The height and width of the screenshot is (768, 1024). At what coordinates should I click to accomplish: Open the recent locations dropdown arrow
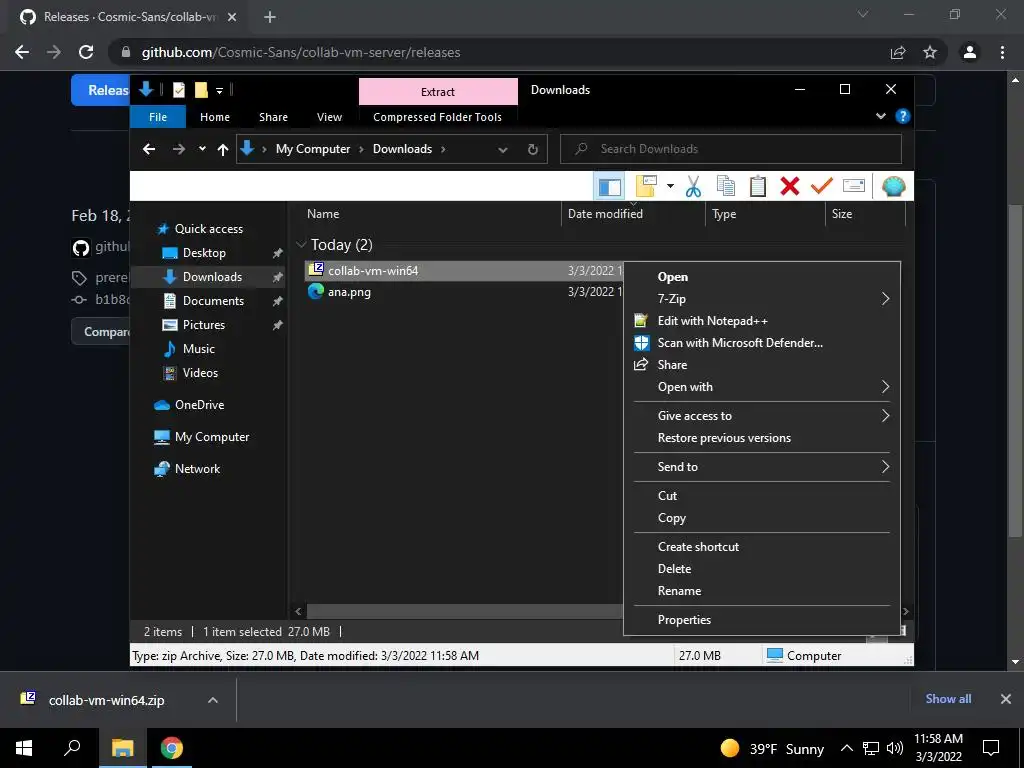point(202,149)
